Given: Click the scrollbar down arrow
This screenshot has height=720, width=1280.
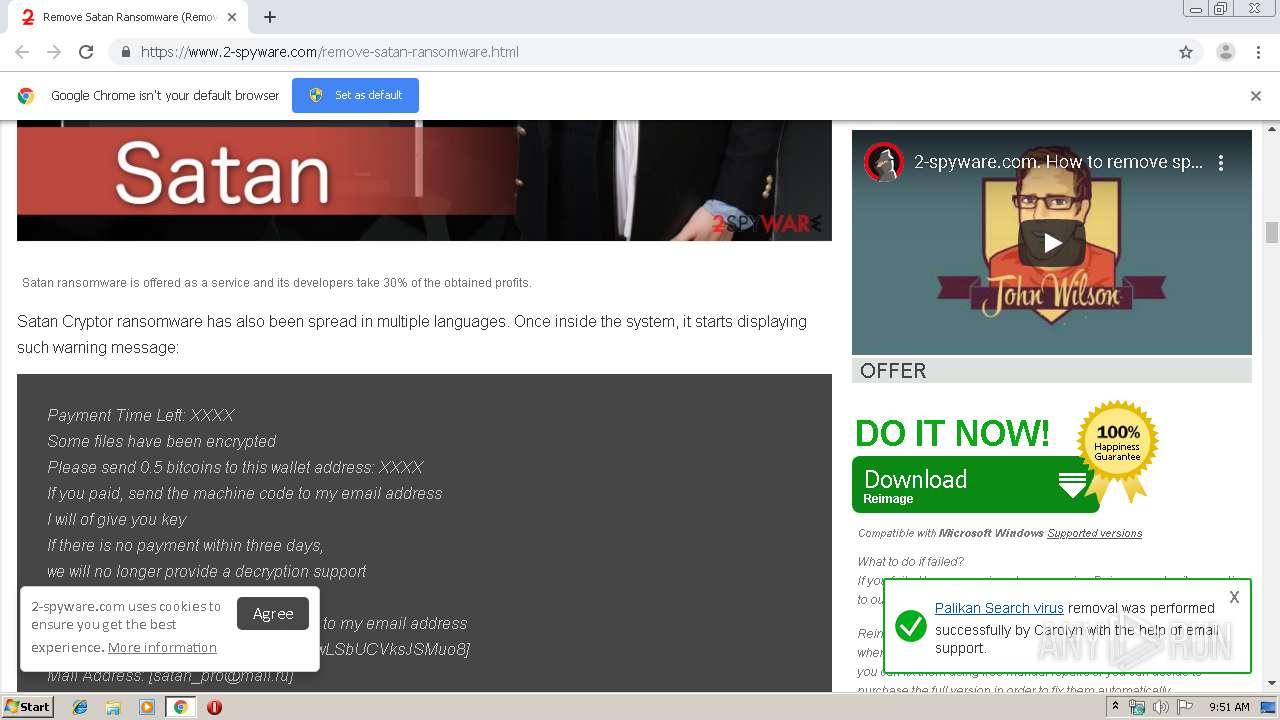Looking at the screenshot, I should [1272, 683].
